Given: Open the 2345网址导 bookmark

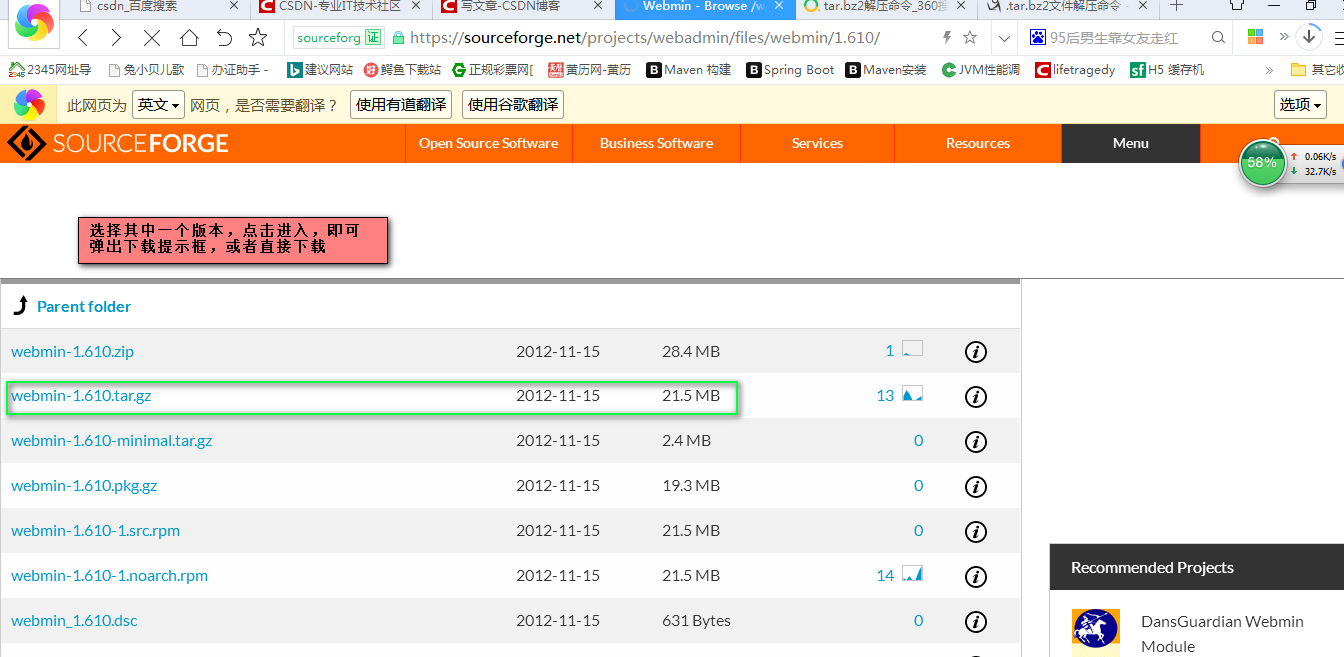Looking at the screenshot, I should [x=50, y=70].
